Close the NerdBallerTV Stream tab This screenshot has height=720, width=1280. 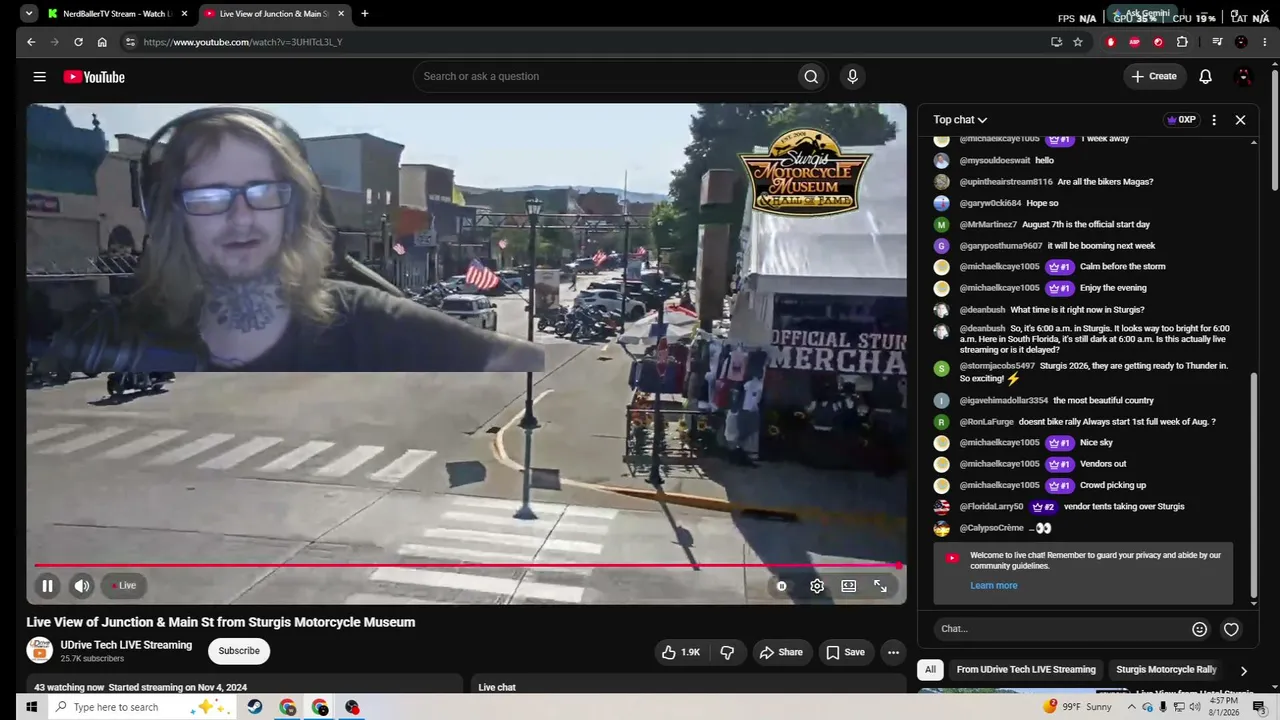point(184,14)
